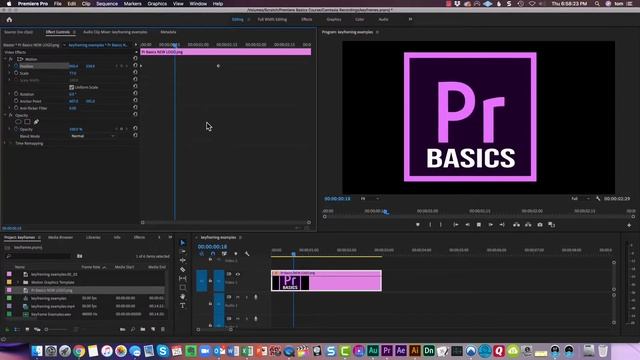This screenshot has width=640, height=360.
Task: Switch to Audio Clip Mixer tab
Action: pos(115,32)
